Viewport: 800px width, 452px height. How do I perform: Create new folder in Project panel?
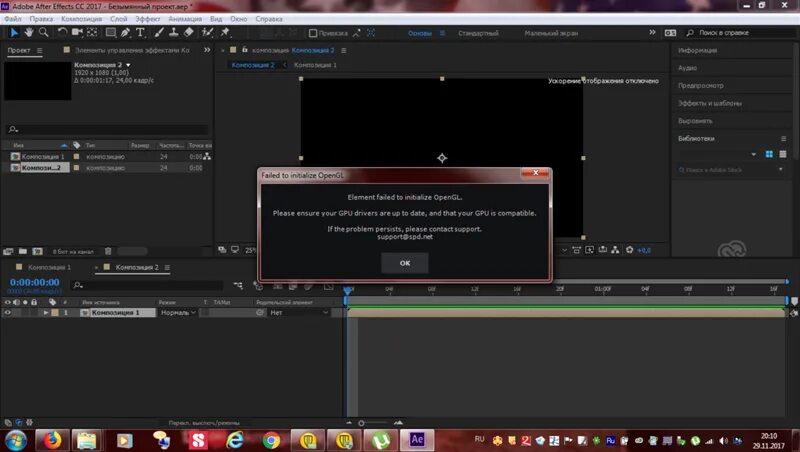23,251
